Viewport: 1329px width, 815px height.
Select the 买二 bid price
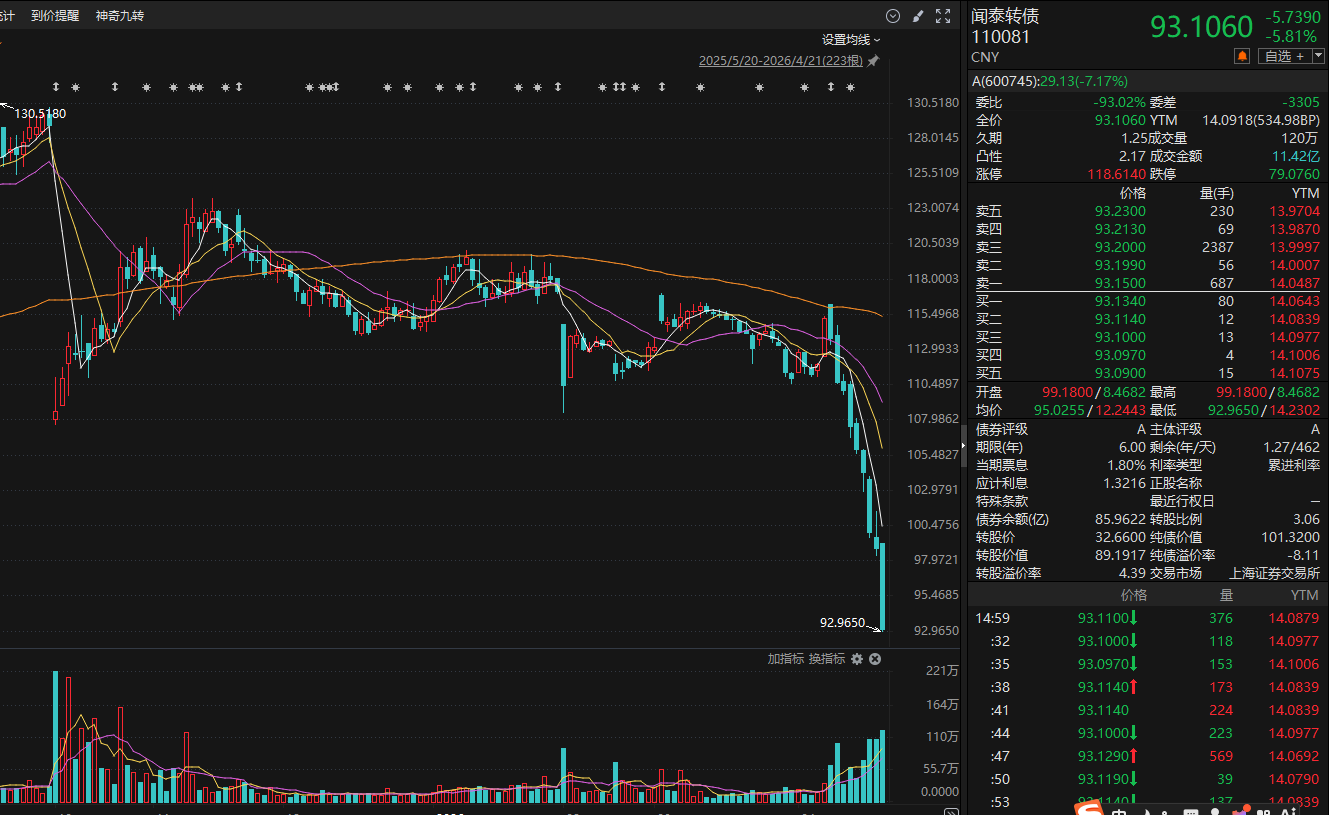pos(1120,319)
